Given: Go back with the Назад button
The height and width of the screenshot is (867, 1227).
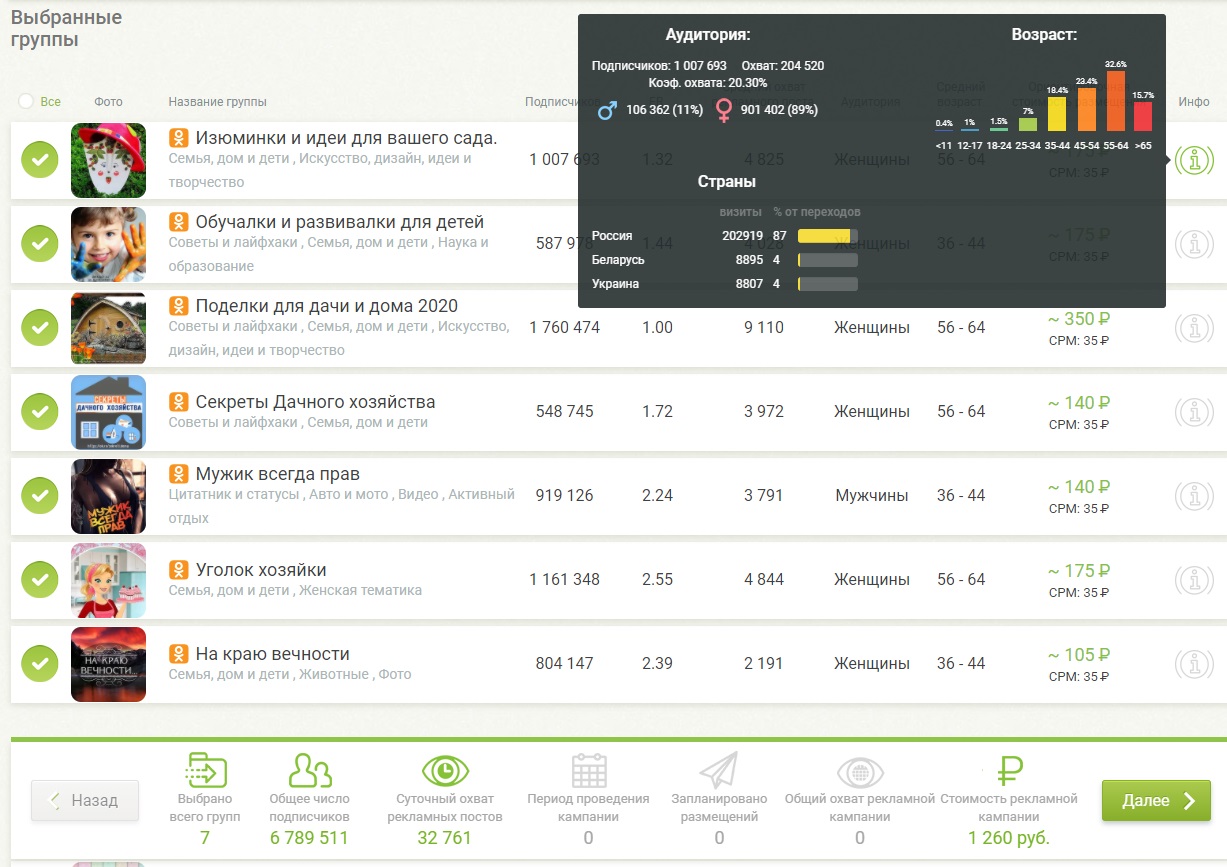Looking at the screenshot, I should [85, 801].
